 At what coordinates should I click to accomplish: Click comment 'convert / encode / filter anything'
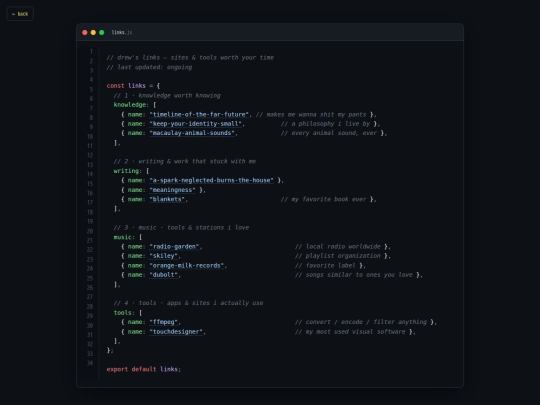[361, 322]
